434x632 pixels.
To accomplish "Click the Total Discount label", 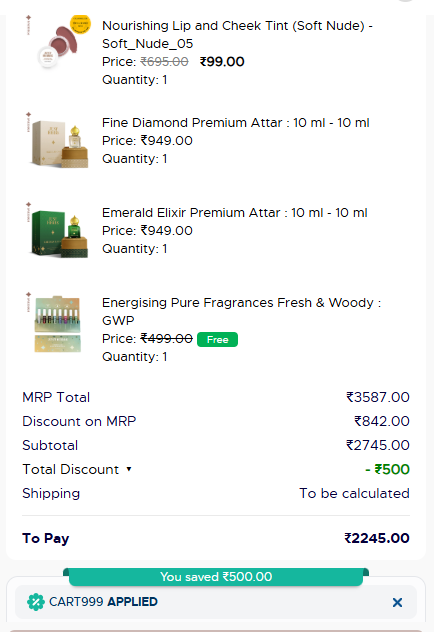I will tap(71, 469).
